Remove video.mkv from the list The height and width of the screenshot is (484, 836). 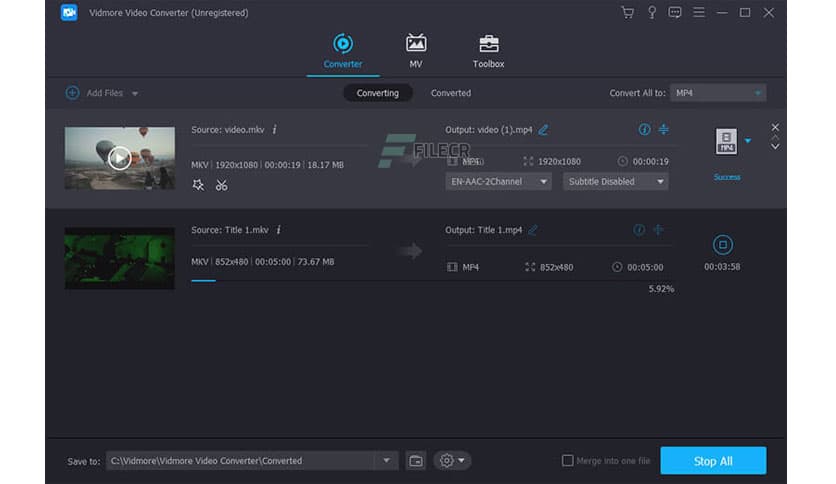click(x=775, y=127)
